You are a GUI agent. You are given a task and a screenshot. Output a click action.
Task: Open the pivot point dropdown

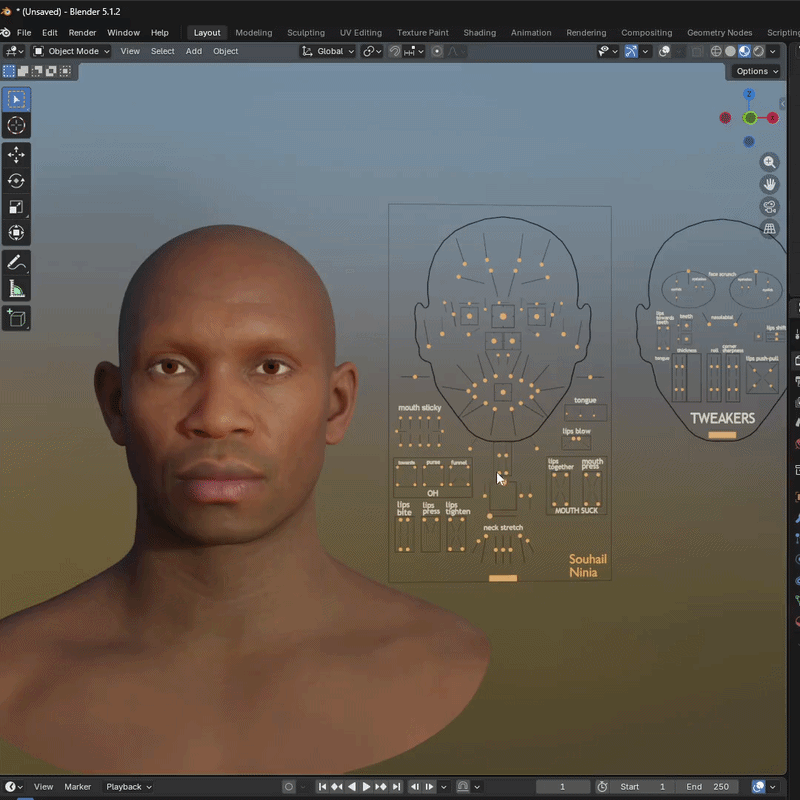click(x=372, y=52)
